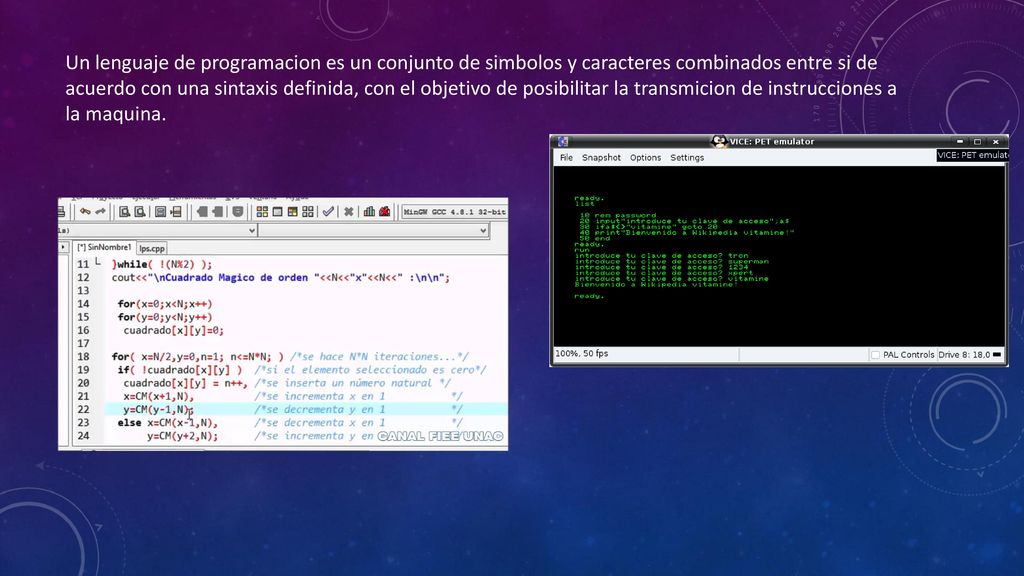This screenshot has height=576, width=1024.
Task: Click the tab scroll arrow left of SinNombre1
Action: (63, 248)
